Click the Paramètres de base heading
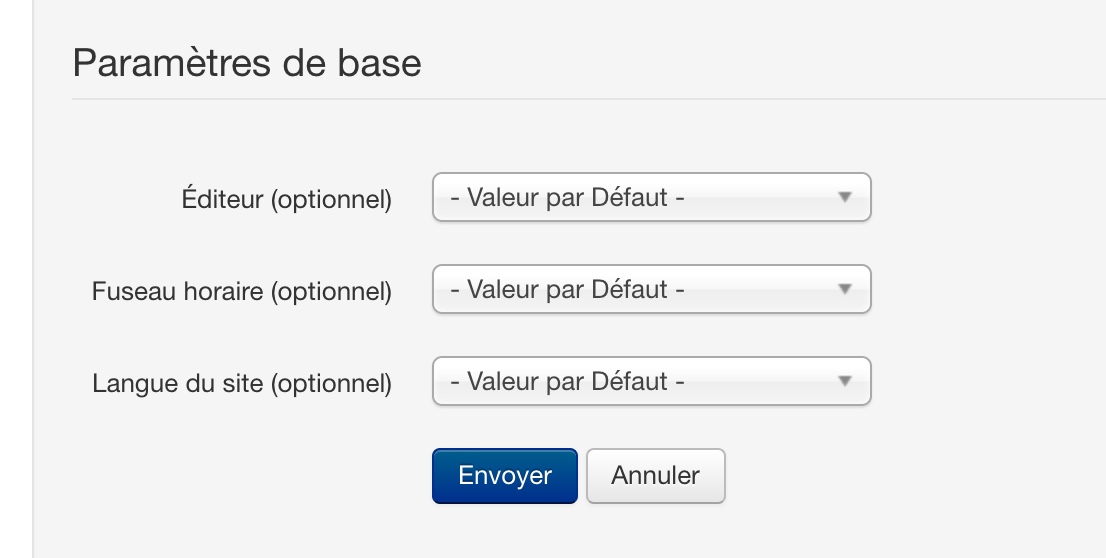The height and width of the screenshot is (558, 1106). (x=247, y=64)
